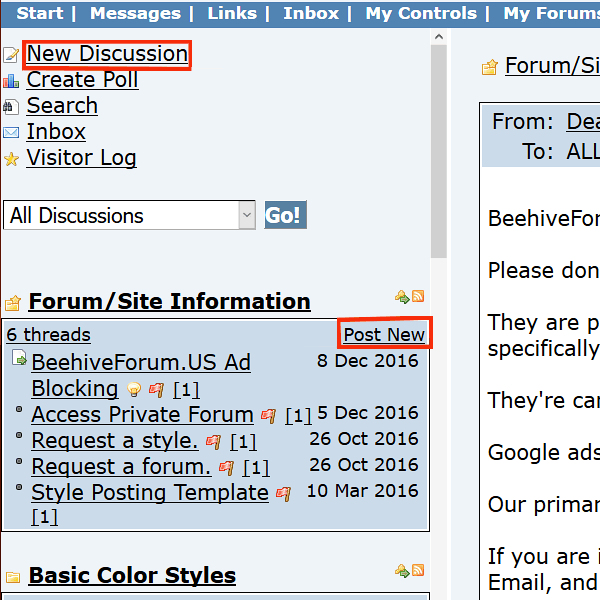This screenshot has width=600, height=600.
Task: Open My Controls in the top navigation
Action: click(x=421, y=13)
